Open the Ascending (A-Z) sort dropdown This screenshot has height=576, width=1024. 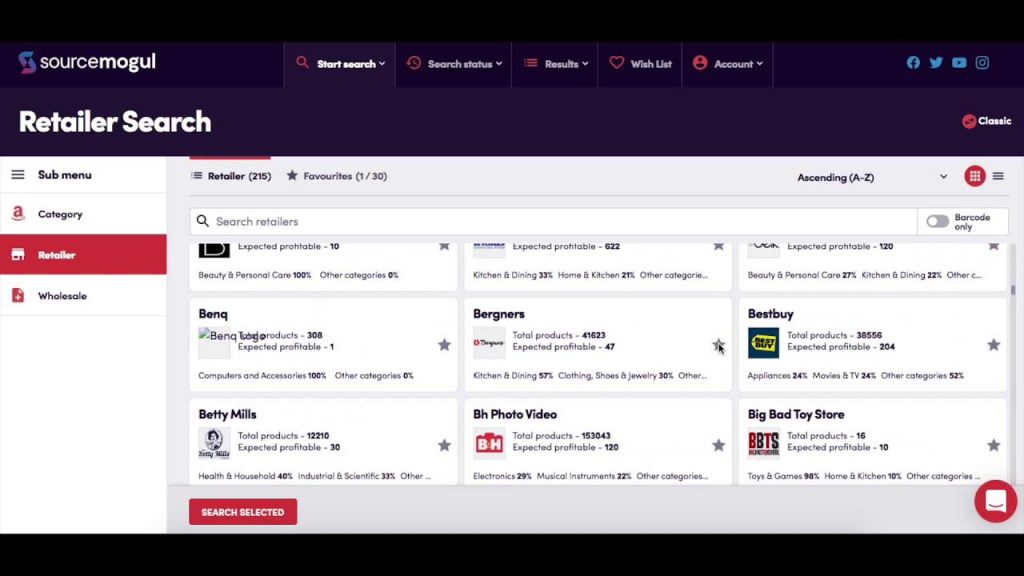[872, 178]
